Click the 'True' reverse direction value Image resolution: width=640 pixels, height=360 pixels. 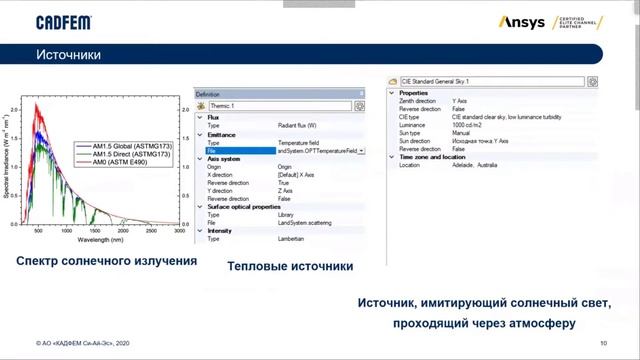click(283, 183)
